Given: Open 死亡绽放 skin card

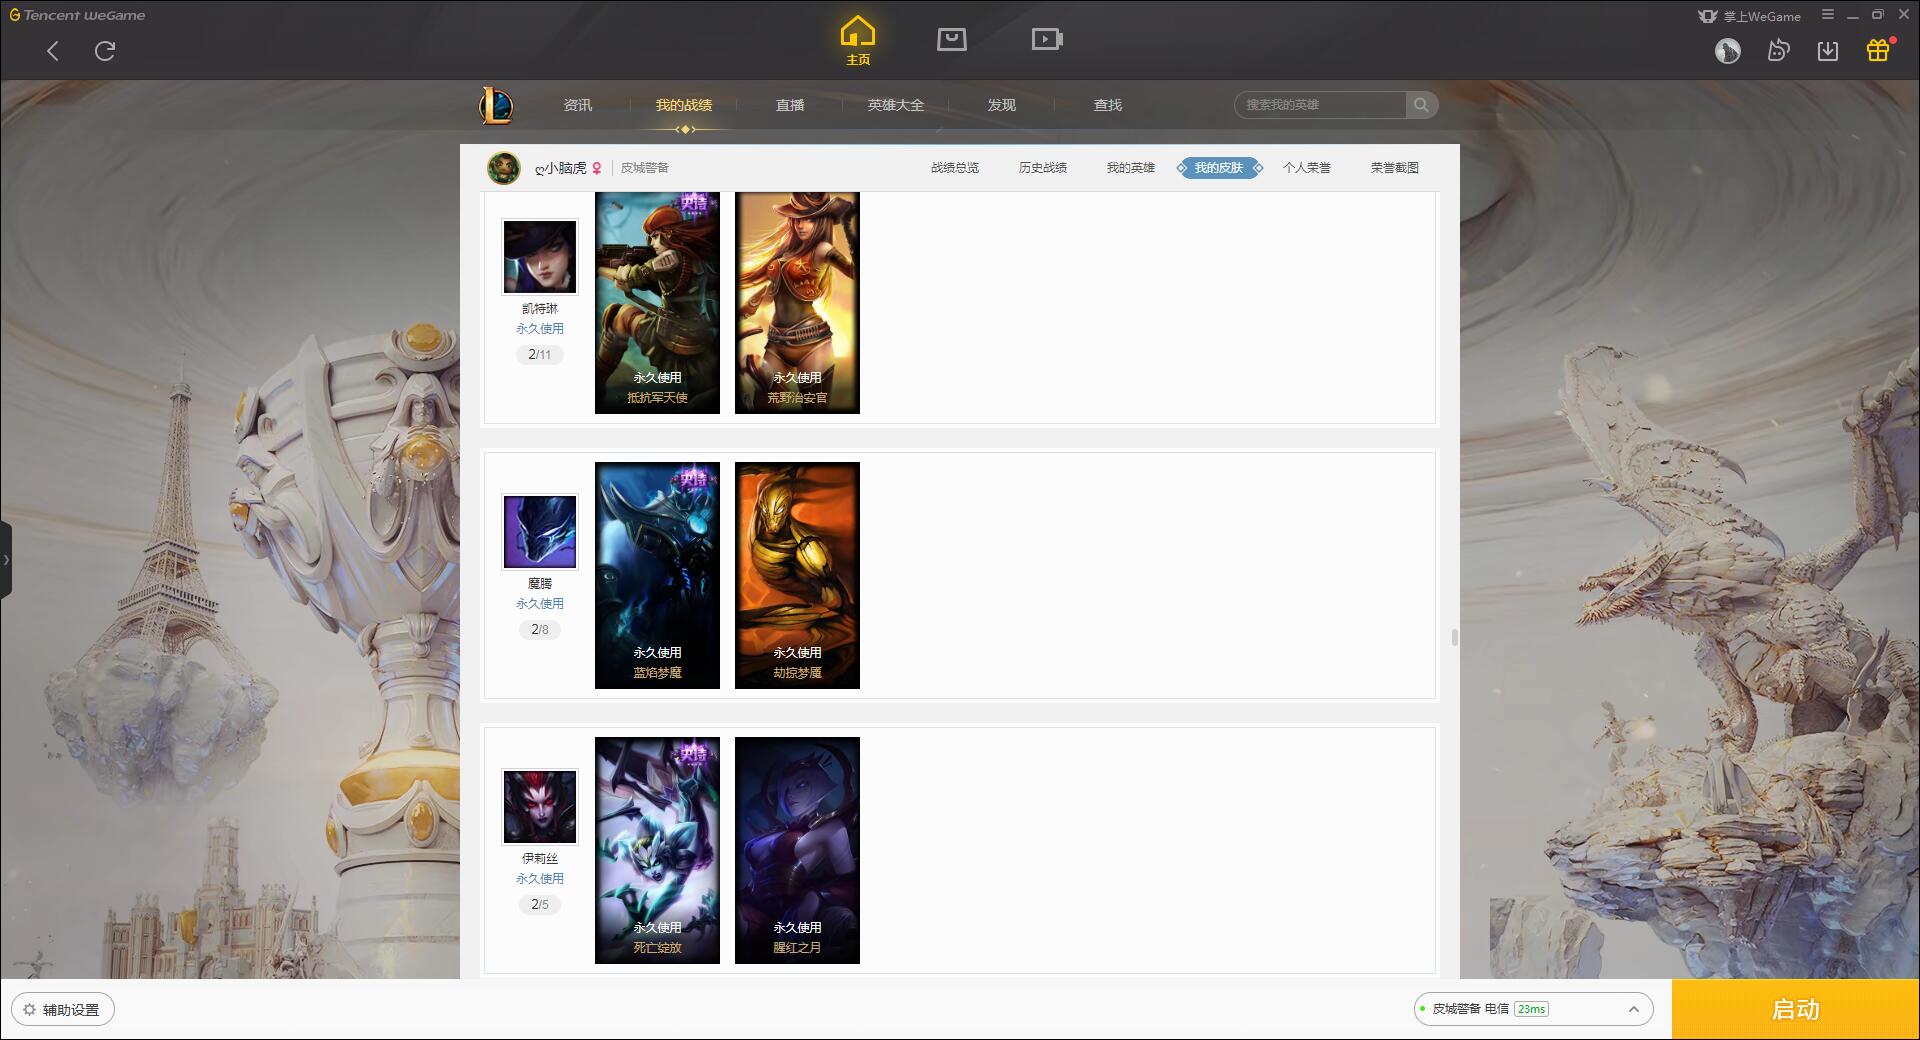Looking at the screenshot, I should (657, 850).
